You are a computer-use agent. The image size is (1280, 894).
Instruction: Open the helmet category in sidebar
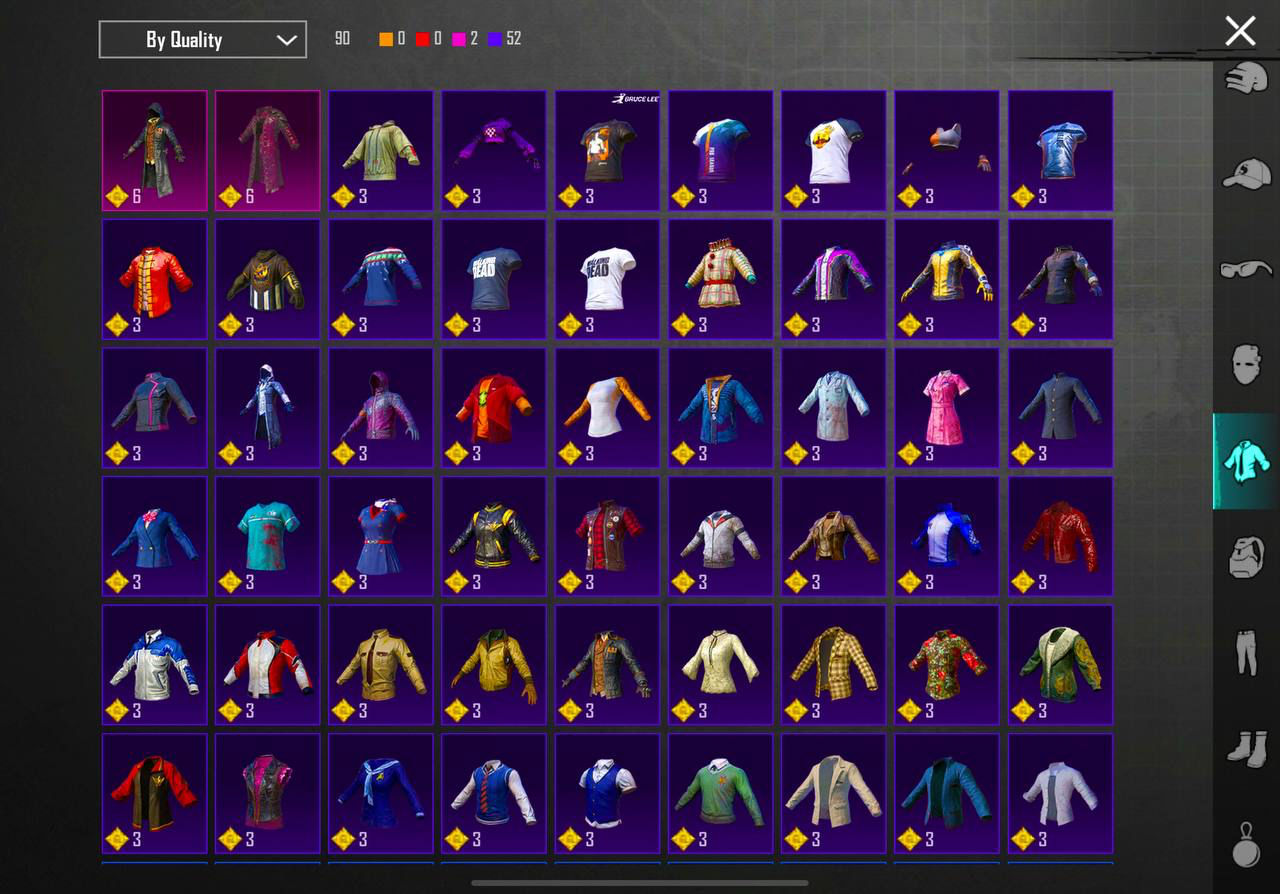1246,78
